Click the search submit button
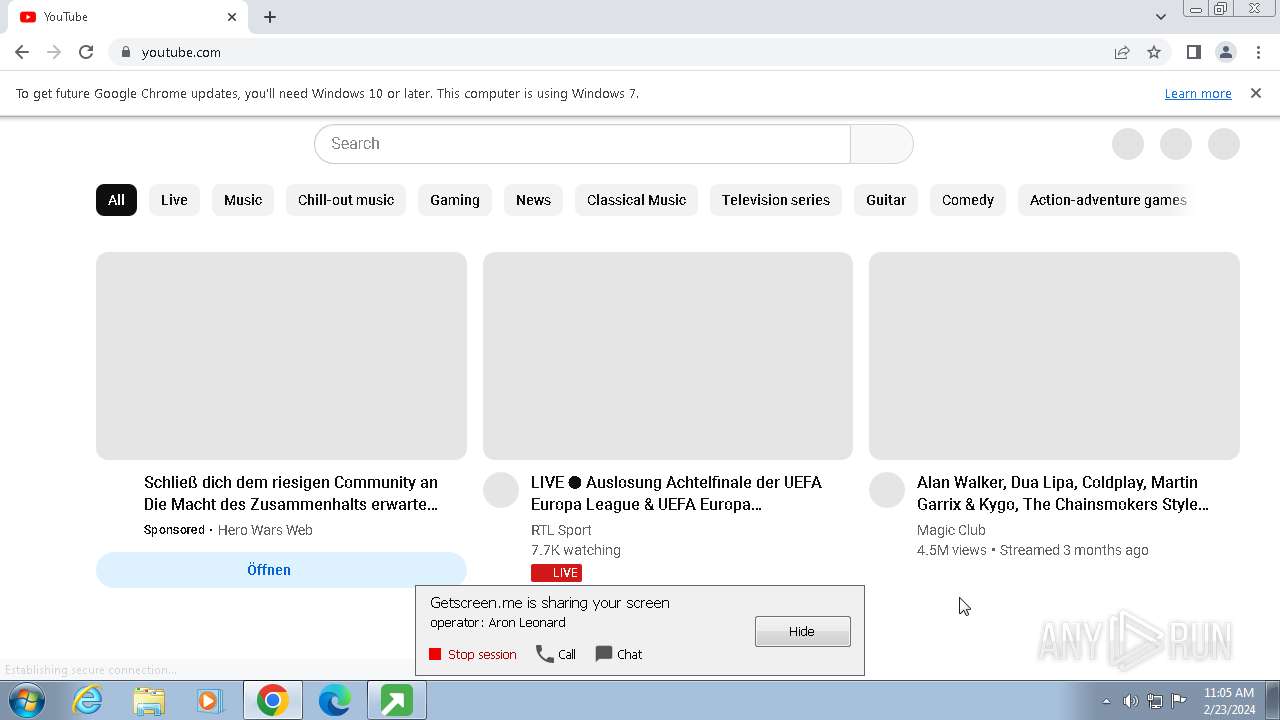Screen dimensions: 1280x720 click(x=881, y=144)
